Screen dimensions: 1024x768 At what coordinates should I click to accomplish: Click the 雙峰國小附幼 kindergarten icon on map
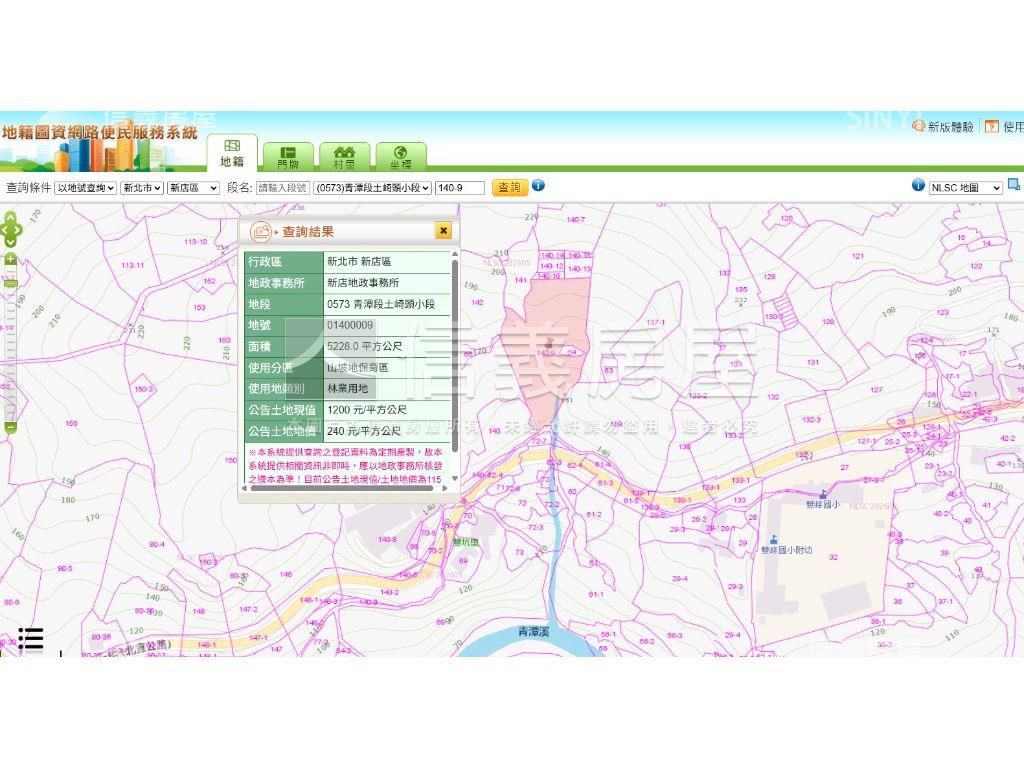tap(774, 539)
